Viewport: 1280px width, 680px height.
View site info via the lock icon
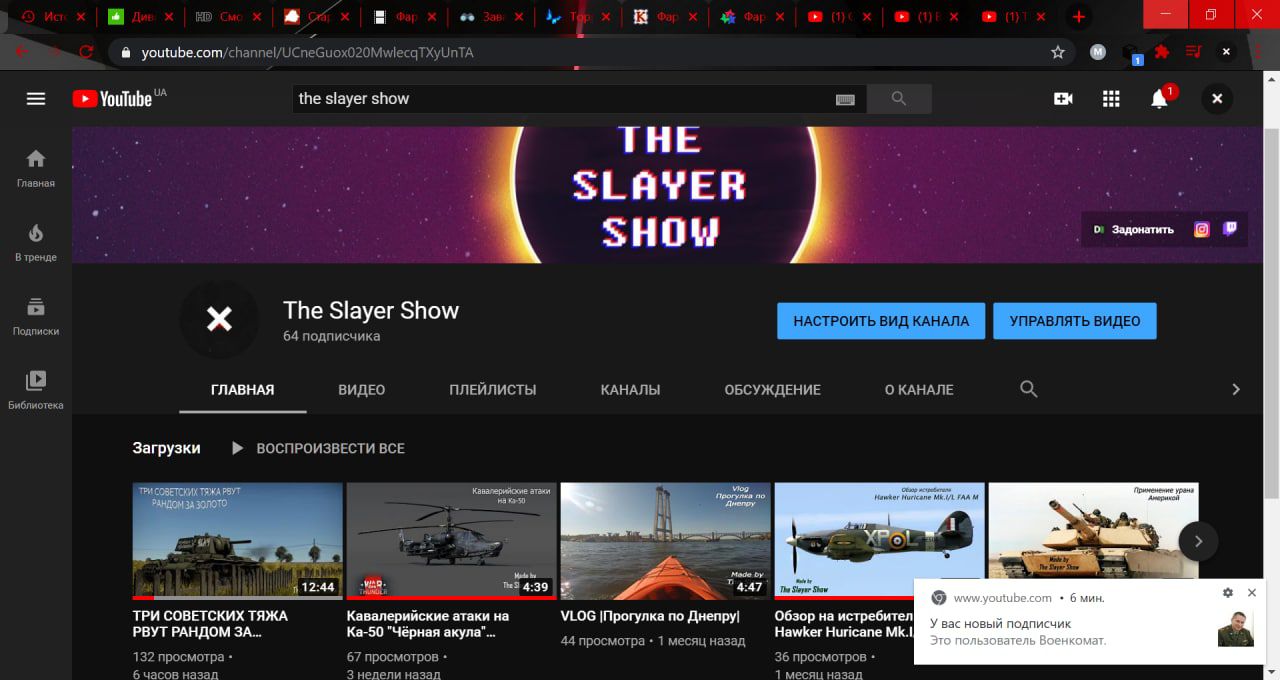point(125,52)
